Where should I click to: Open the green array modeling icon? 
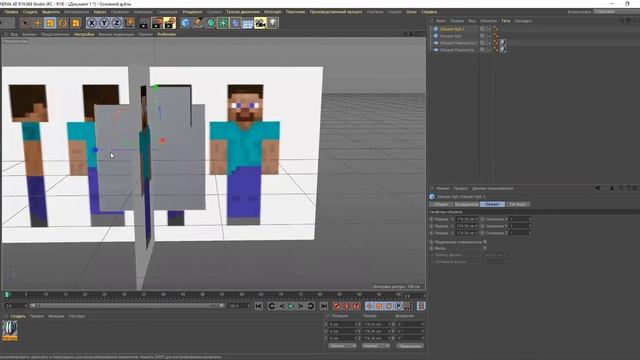pyautogui.click(x=223, y=23)
